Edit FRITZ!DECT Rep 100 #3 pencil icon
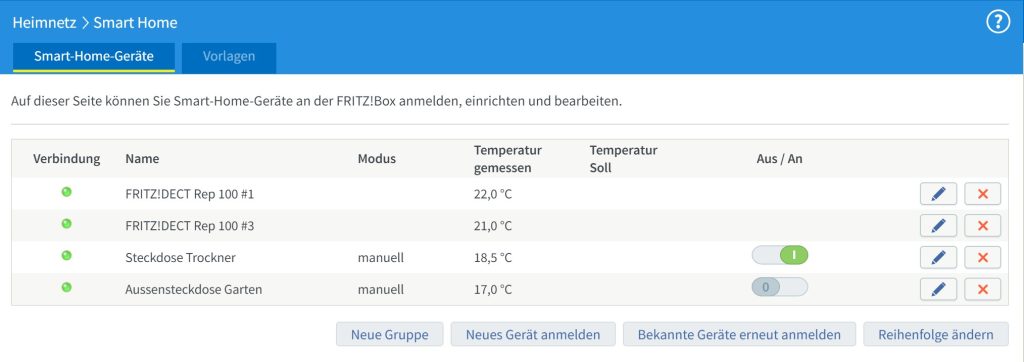Screen dimensions: 1024x362 coord(938,225)
